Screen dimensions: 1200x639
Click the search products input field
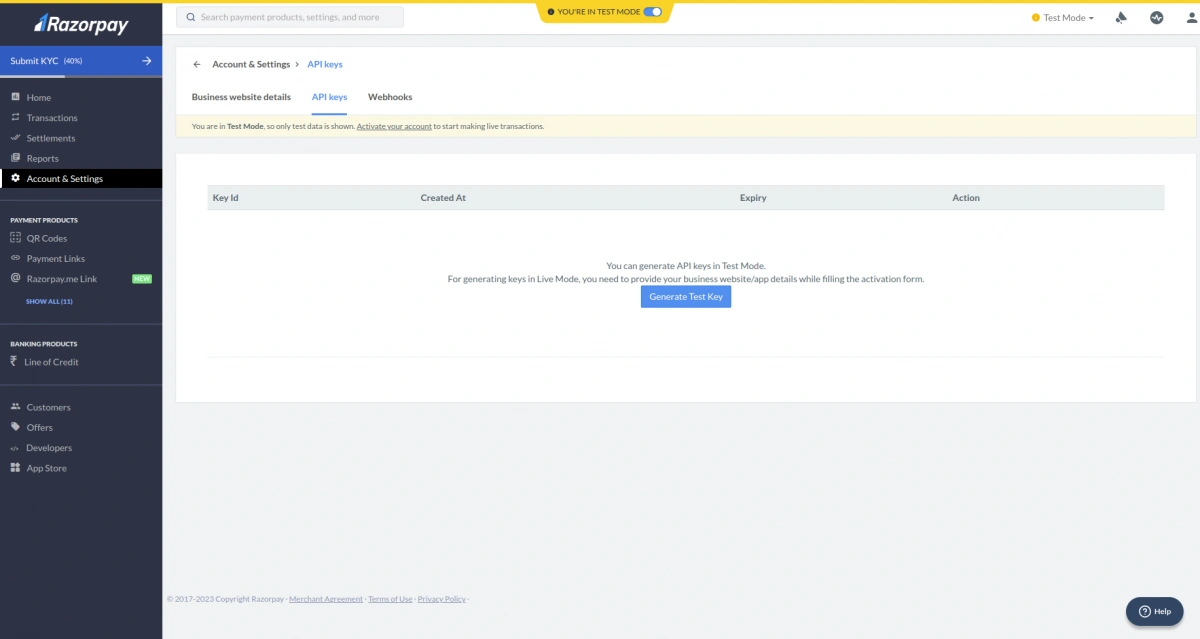pyautogui.click(x=289, y=16)
